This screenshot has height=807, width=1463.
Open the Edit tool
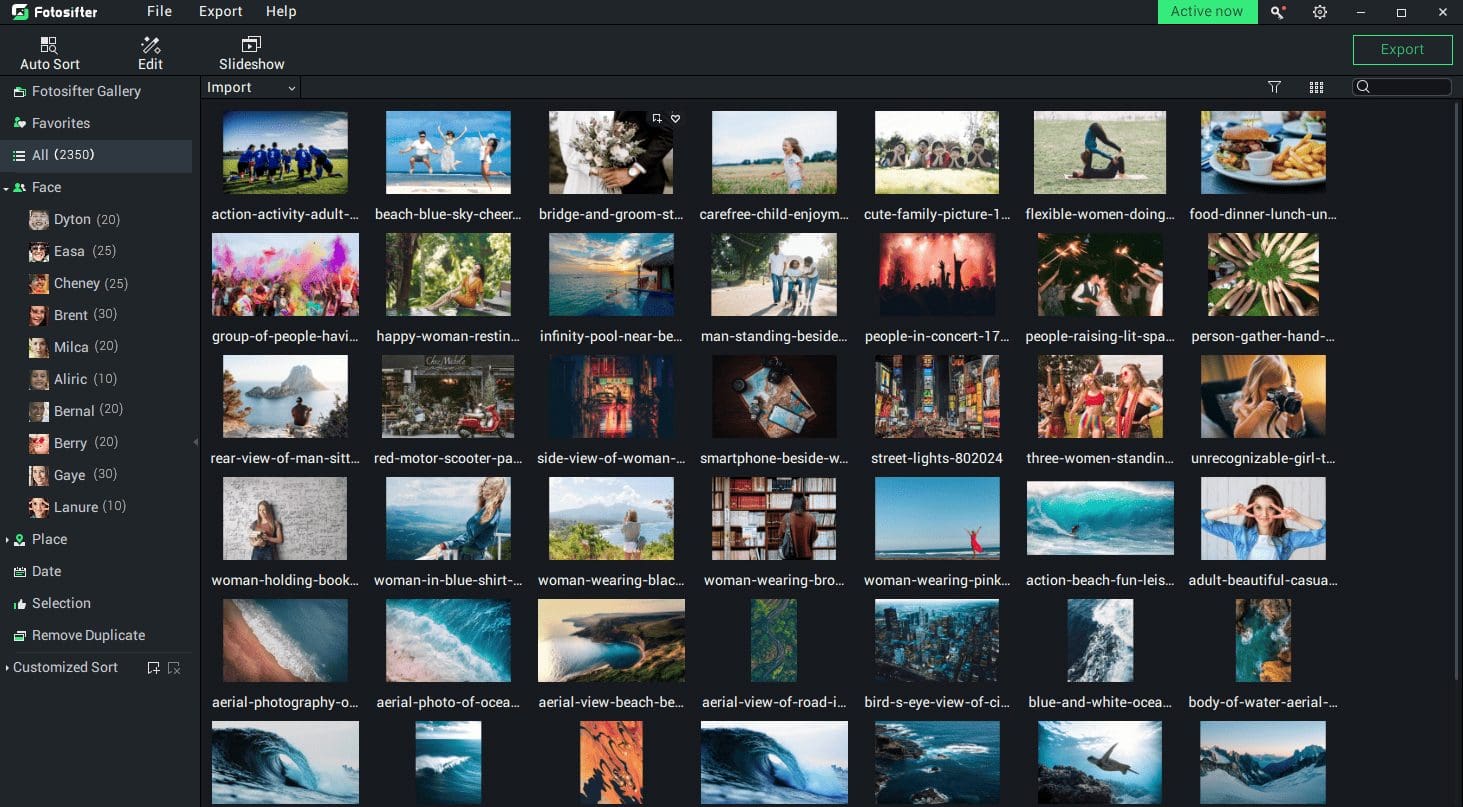[150, 53]
